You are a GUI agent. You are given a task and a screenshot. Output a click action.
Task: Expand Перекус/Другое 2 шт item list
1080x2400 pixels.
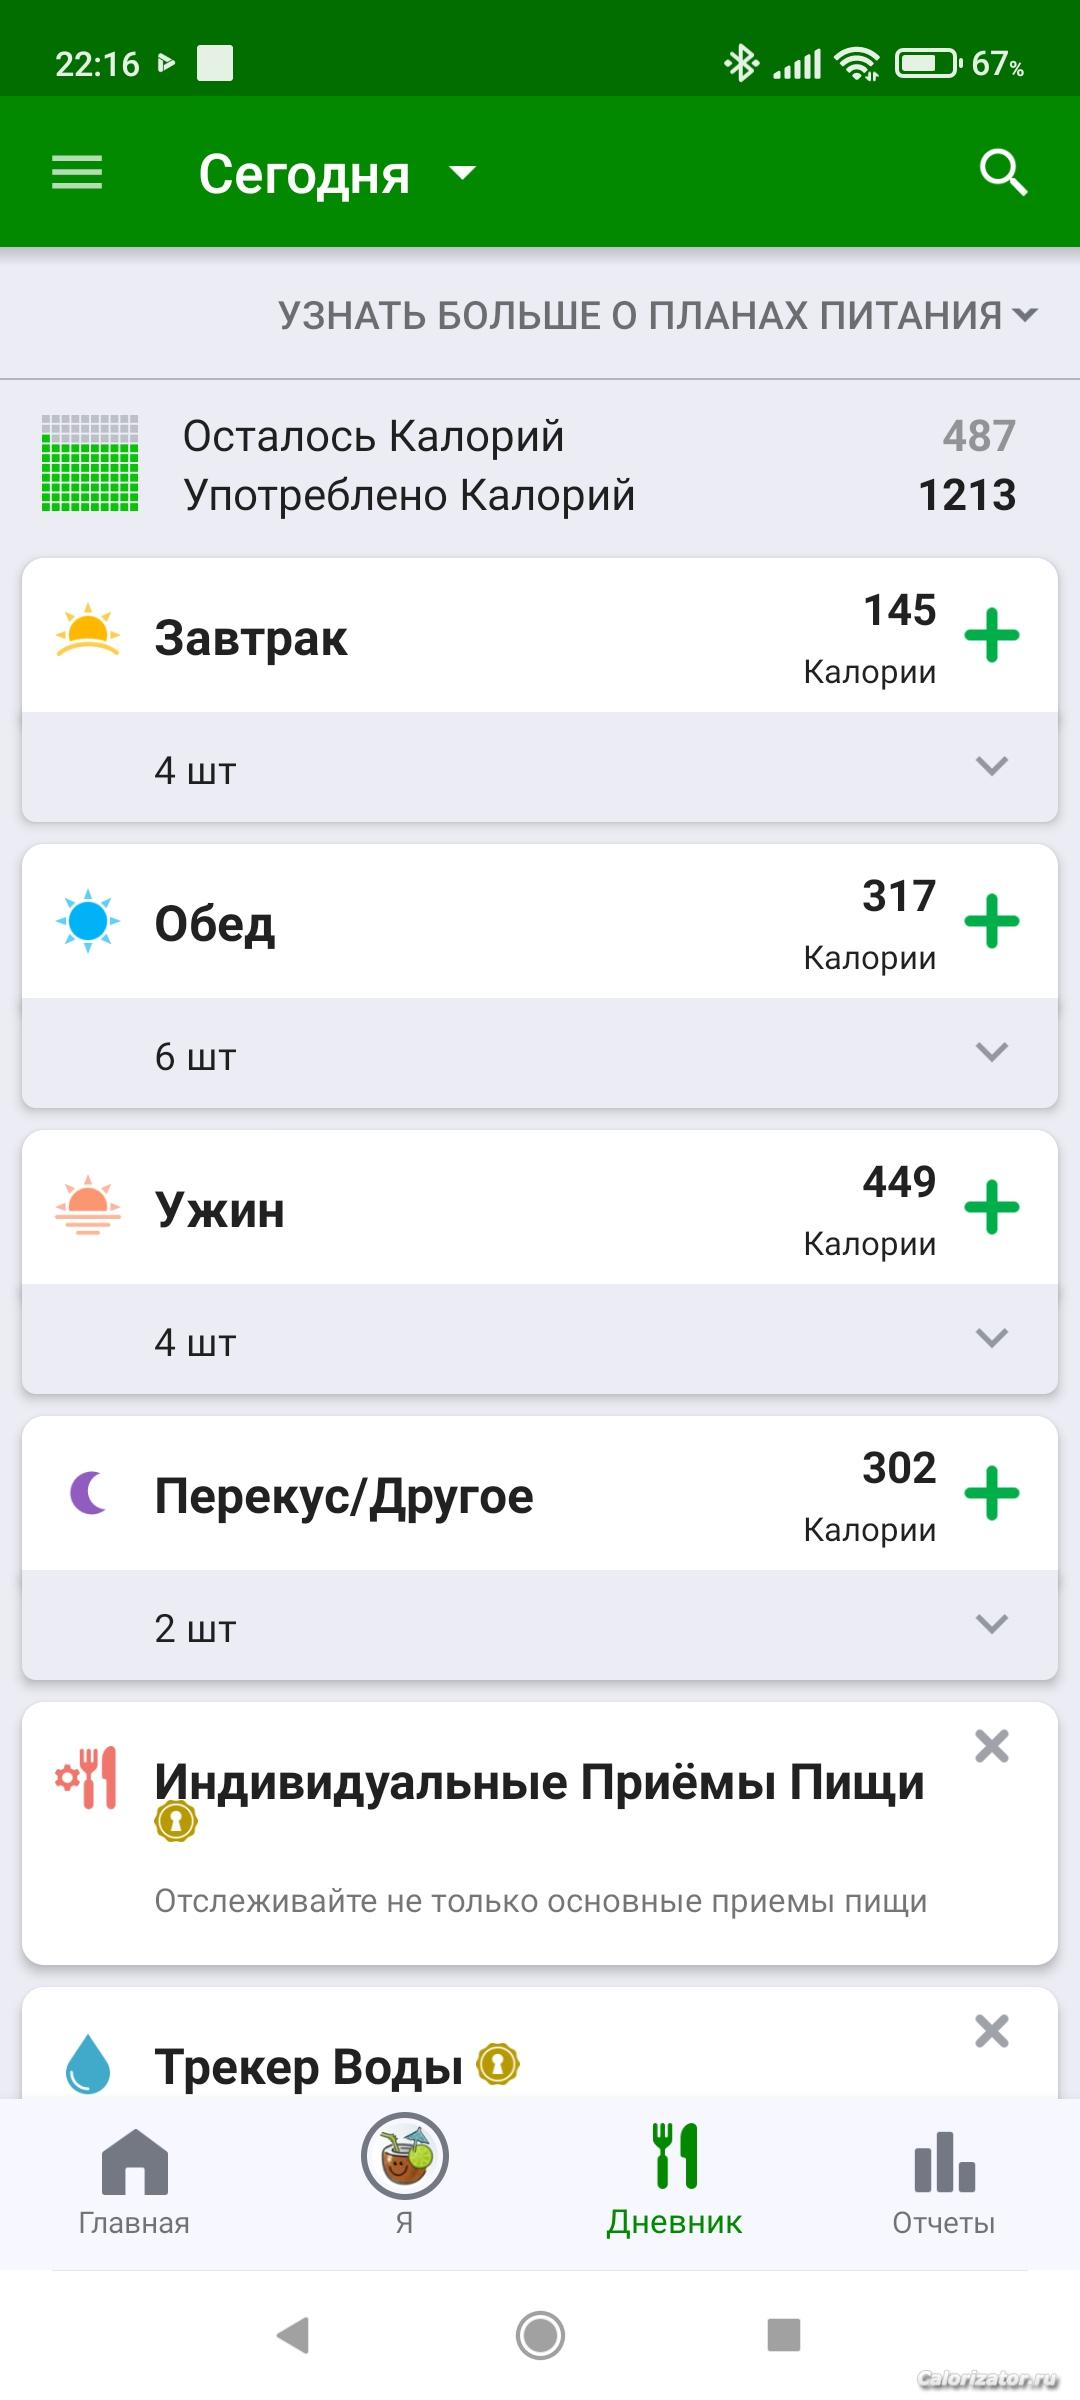991,1625
